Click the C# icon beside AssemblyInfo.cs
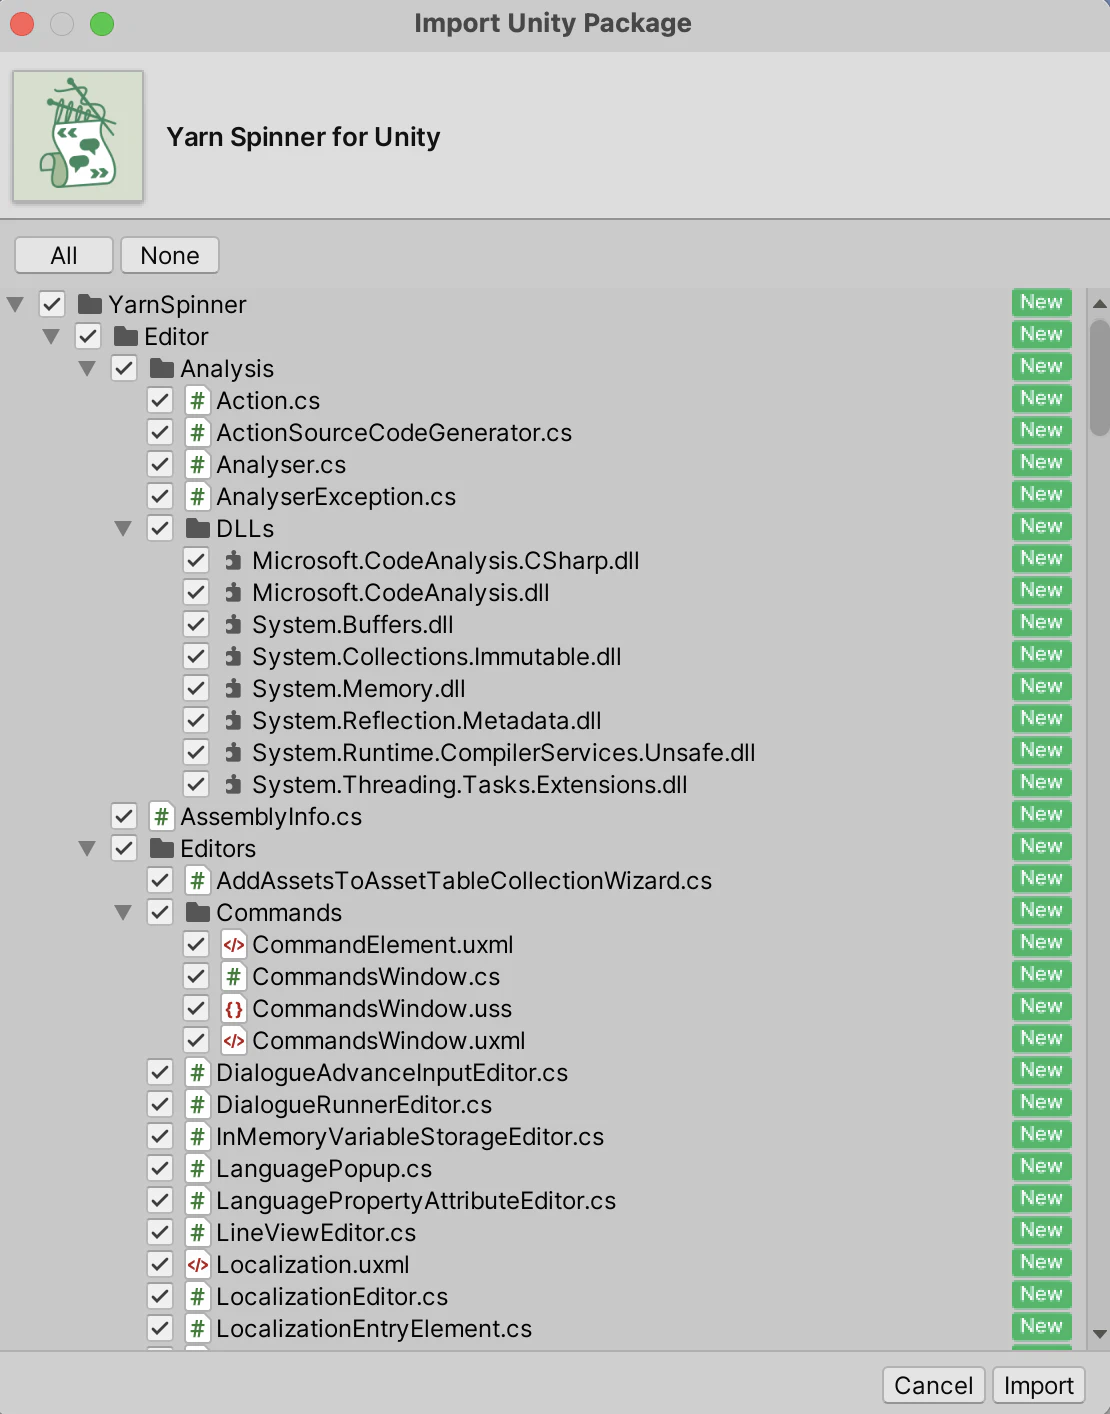 click(161, 817)
